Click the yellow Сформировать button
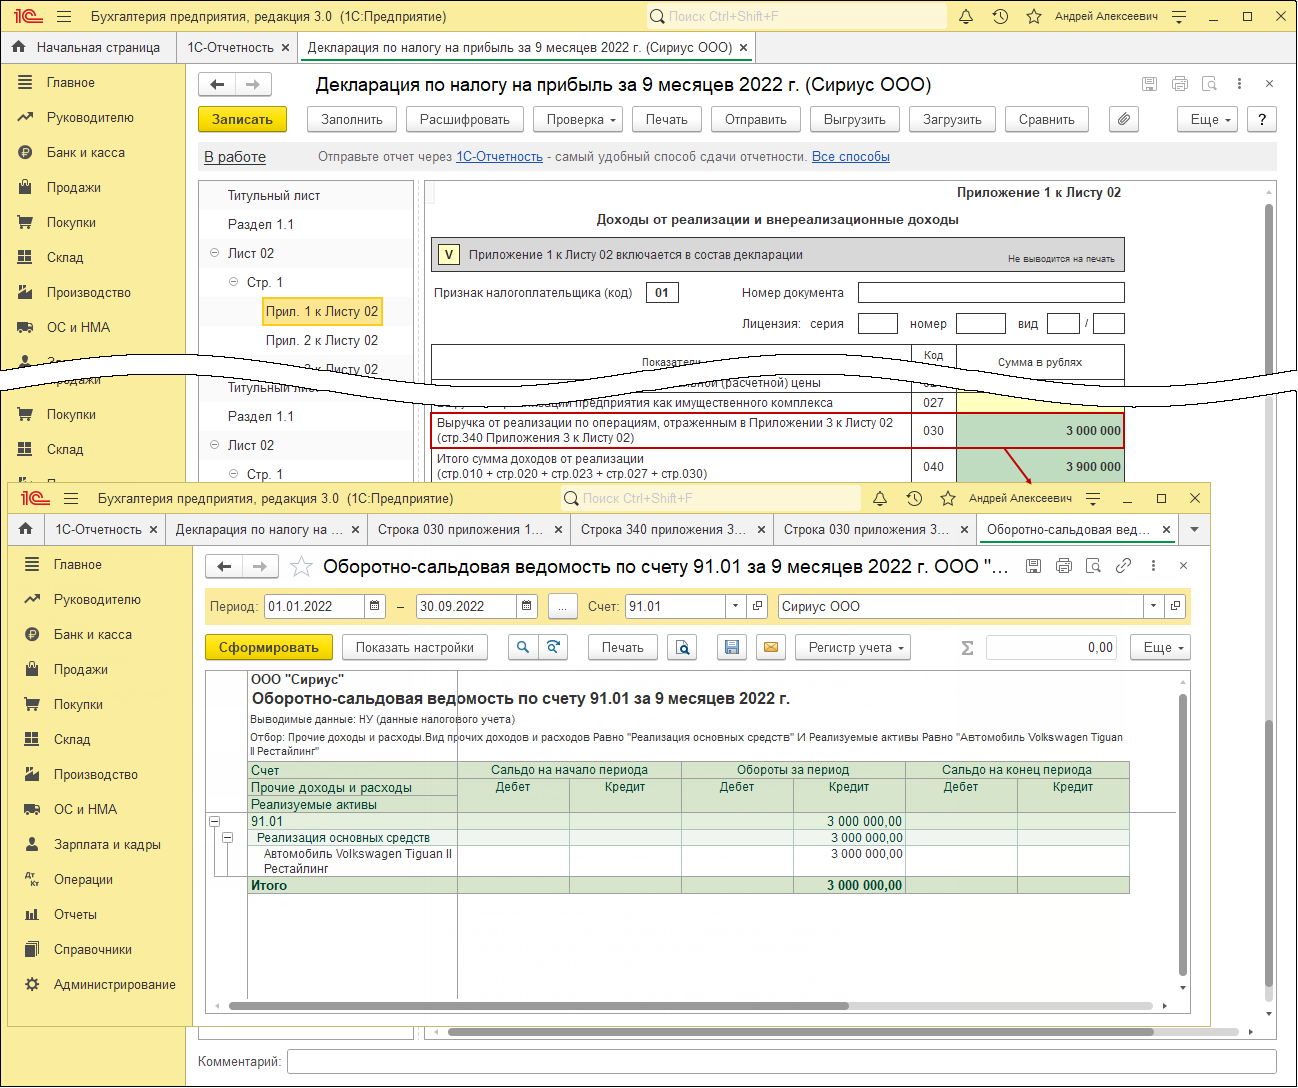 pyautogui.click(x=269, y=647)
